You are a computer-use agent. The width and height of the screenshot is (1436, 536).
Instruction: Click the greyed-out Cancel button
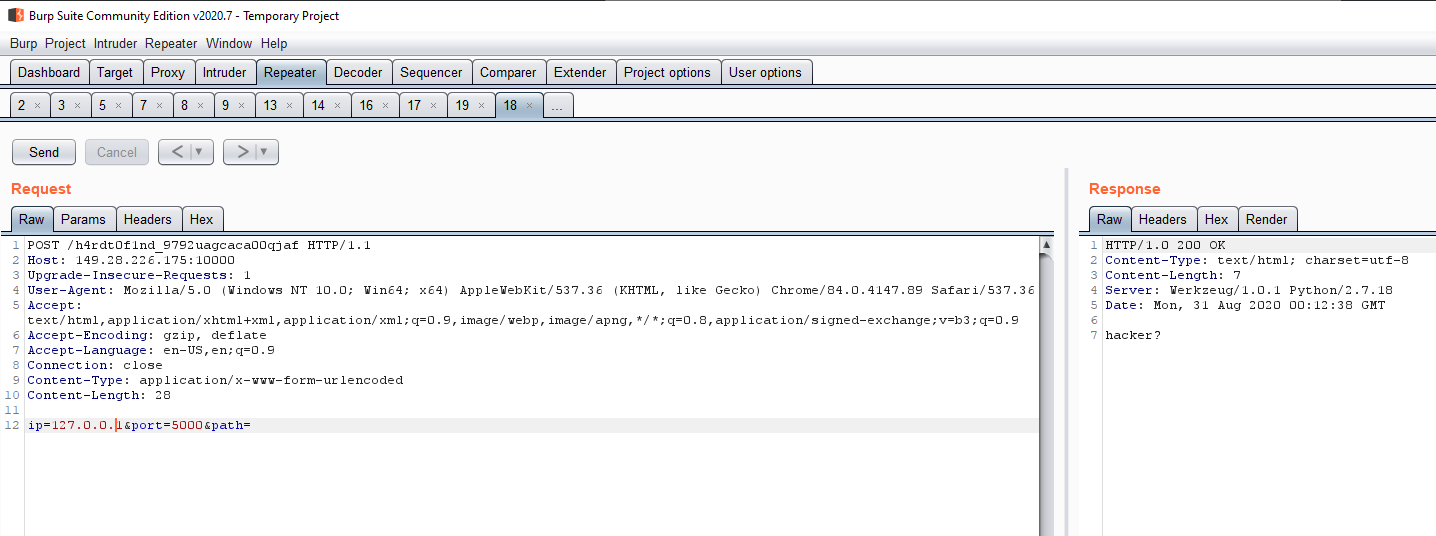(117, 152)
